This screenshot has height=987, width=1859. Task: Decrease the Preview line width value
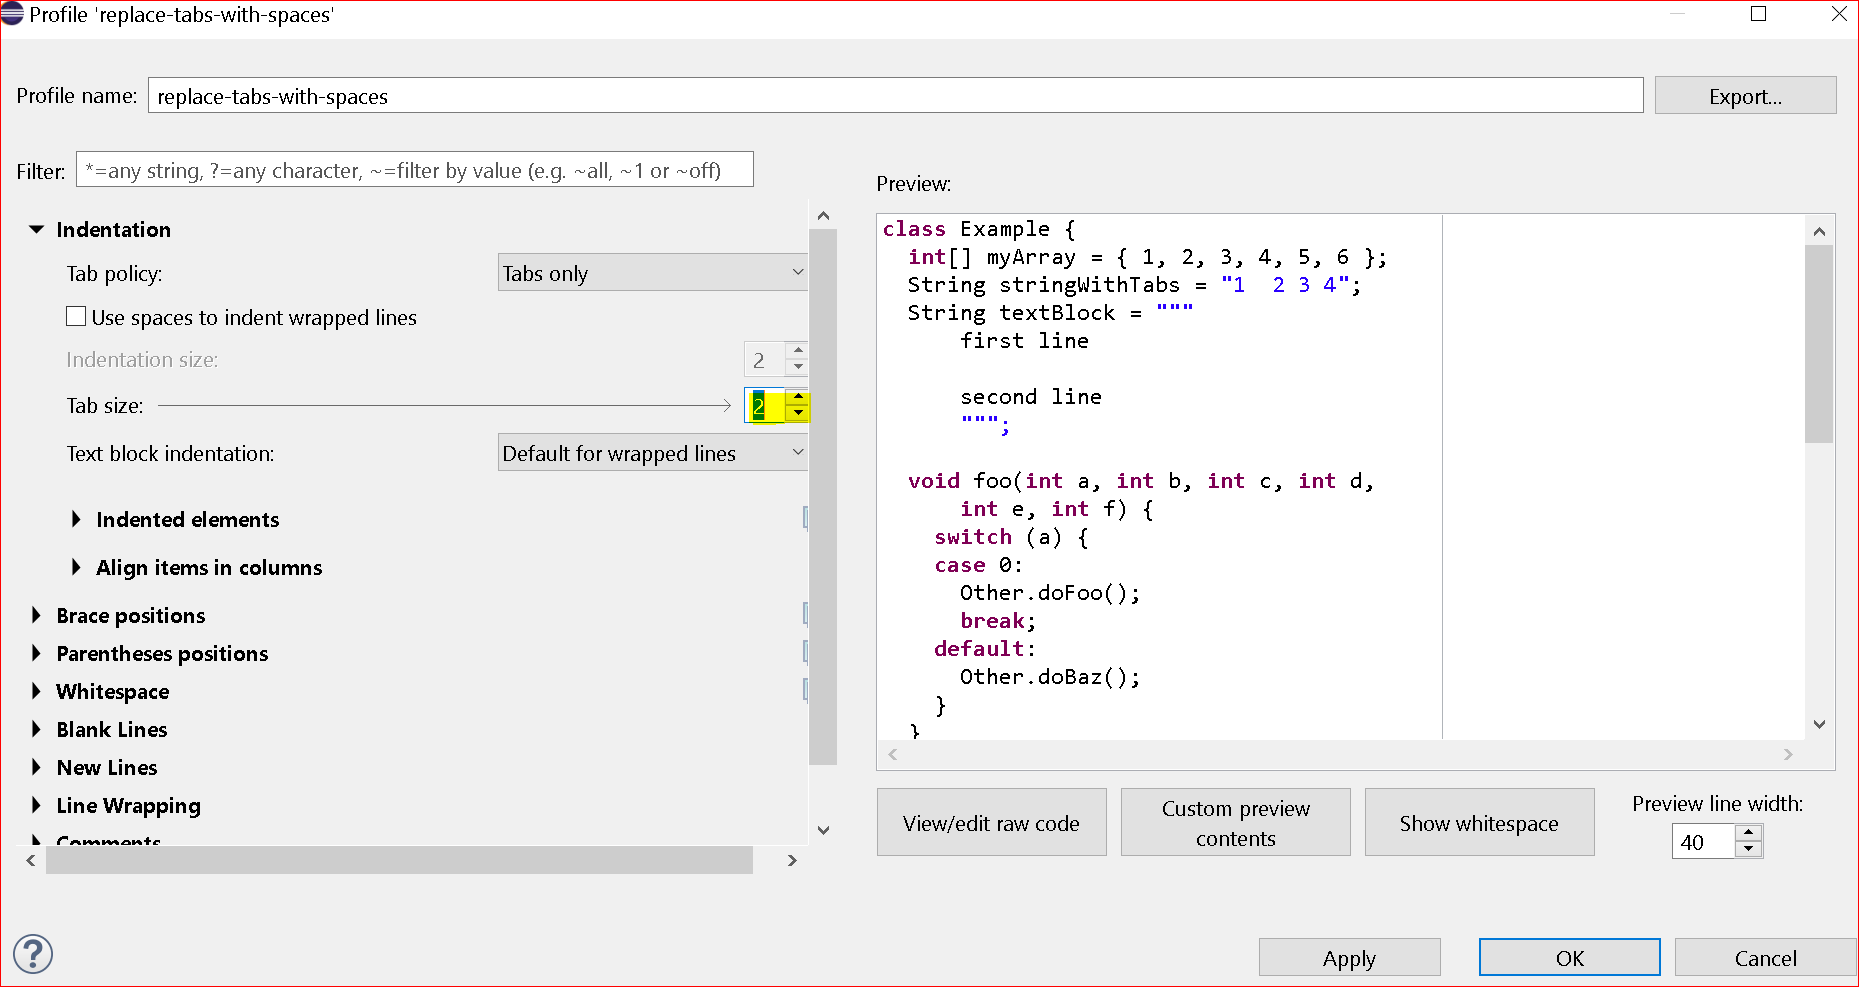click(x=1748, y=848)
